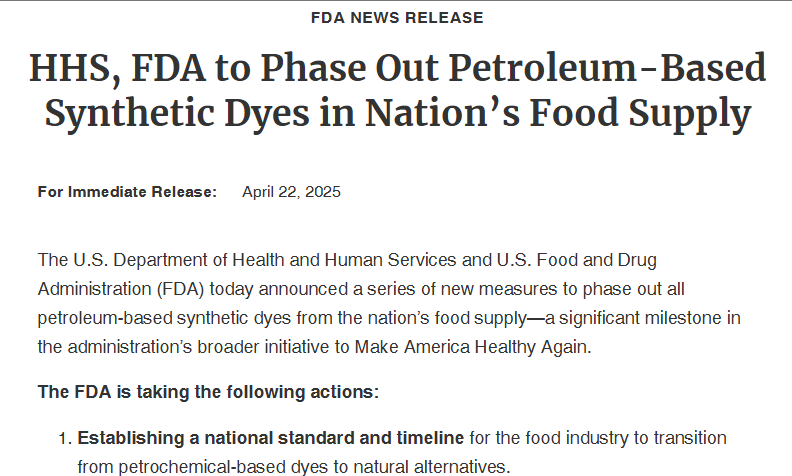
Task: Click "HHS" in the headline
Action: point(71,68)
